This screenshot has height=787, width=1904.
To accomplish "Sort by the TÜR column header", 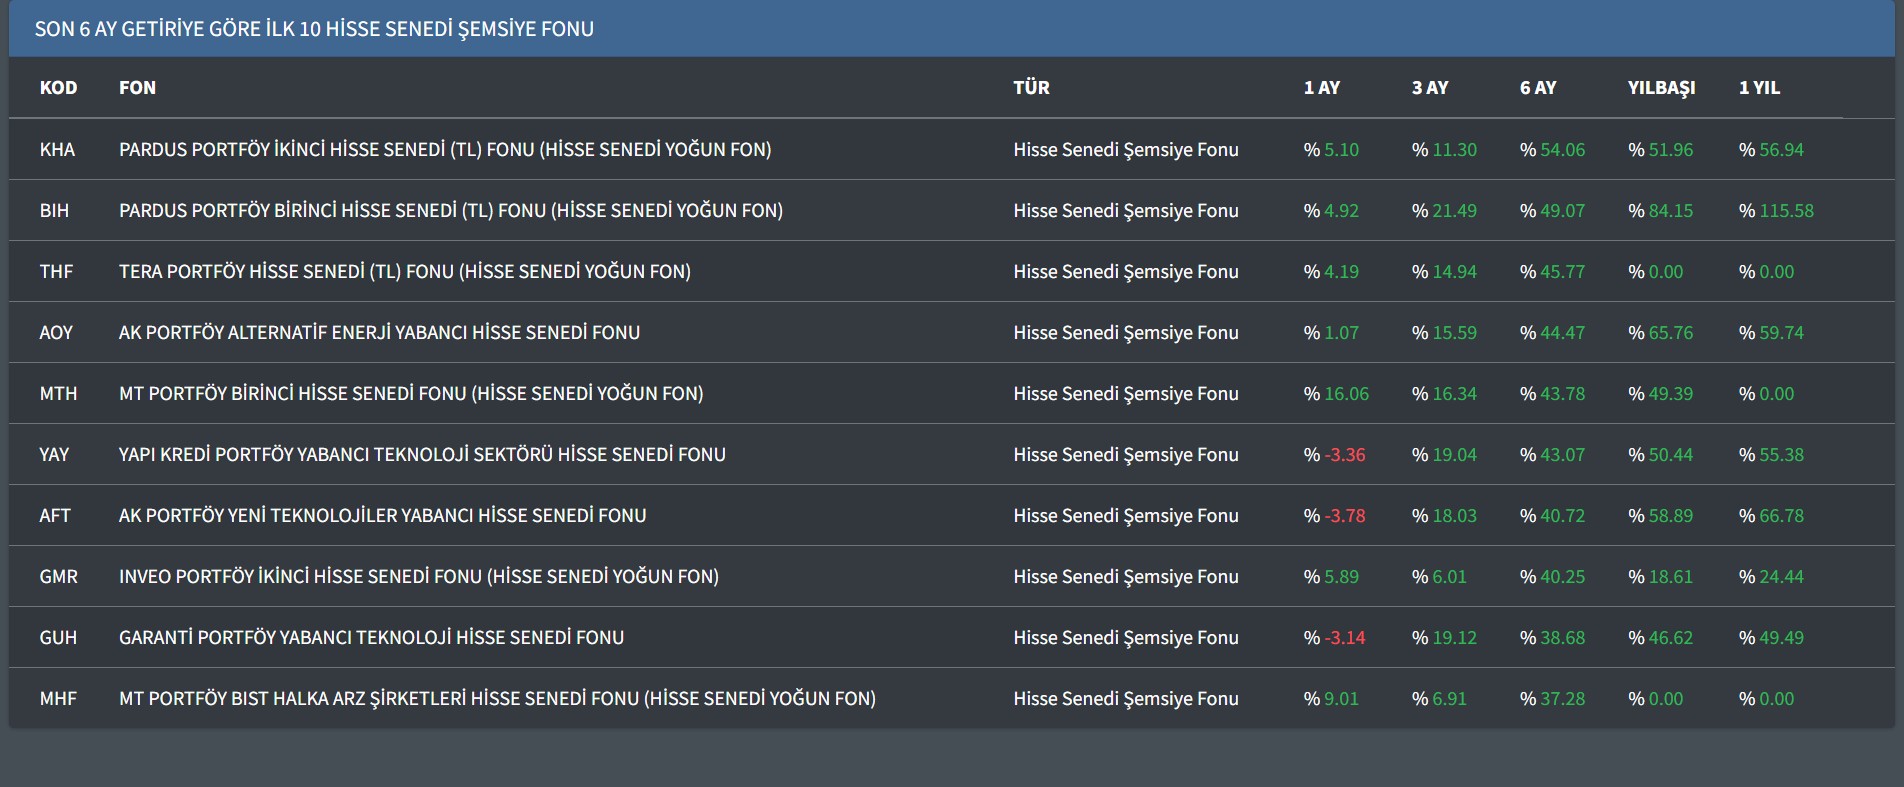I will 1031,88.
